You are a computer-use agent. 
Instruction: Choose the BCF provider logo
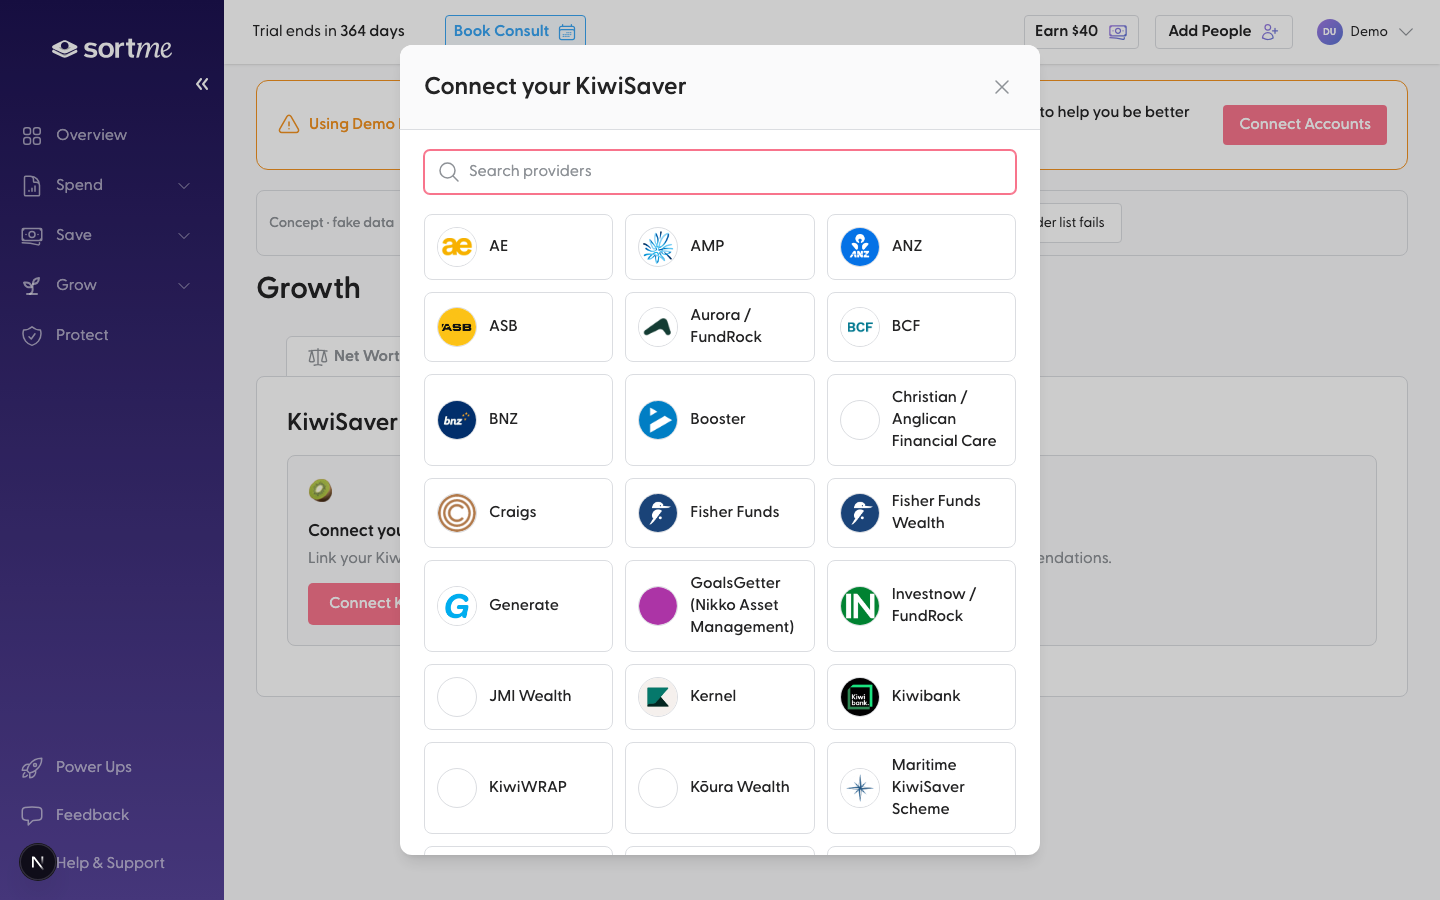pos(860,327)
